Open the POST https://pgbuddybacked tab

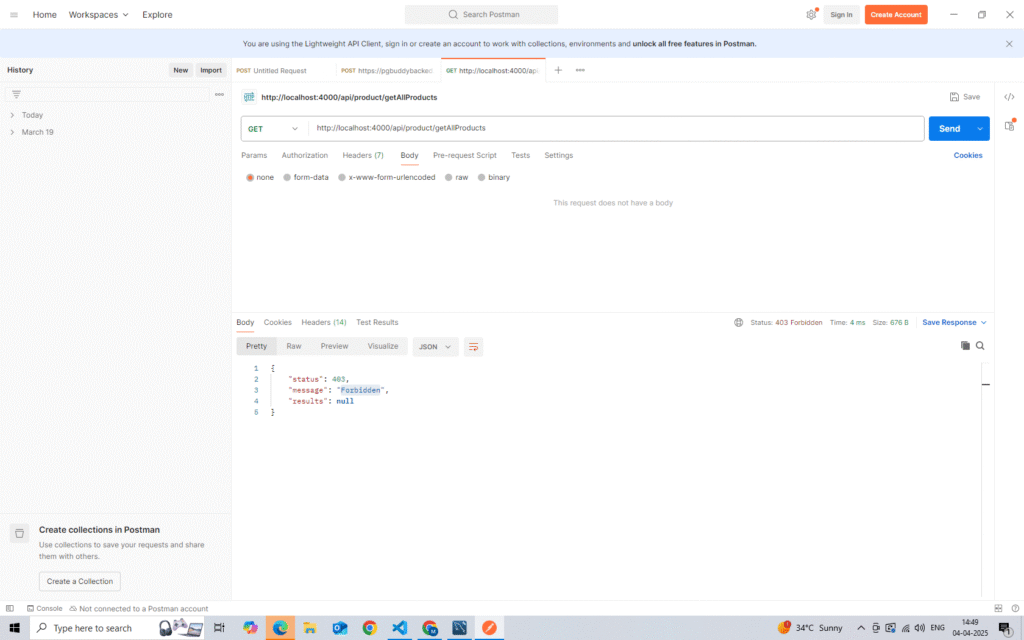(x=388, y=71)
